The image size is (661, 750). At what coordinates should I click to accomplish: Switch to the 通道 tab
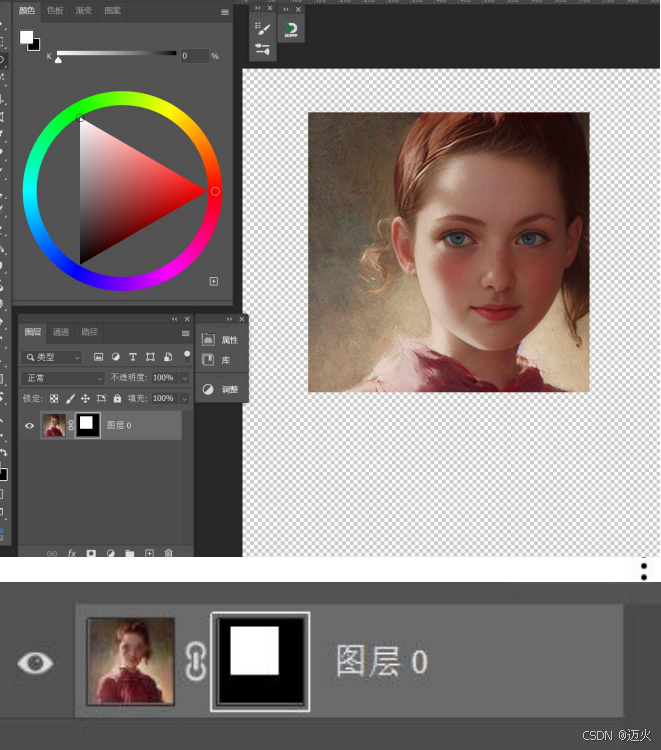click(x=61, y=332)
